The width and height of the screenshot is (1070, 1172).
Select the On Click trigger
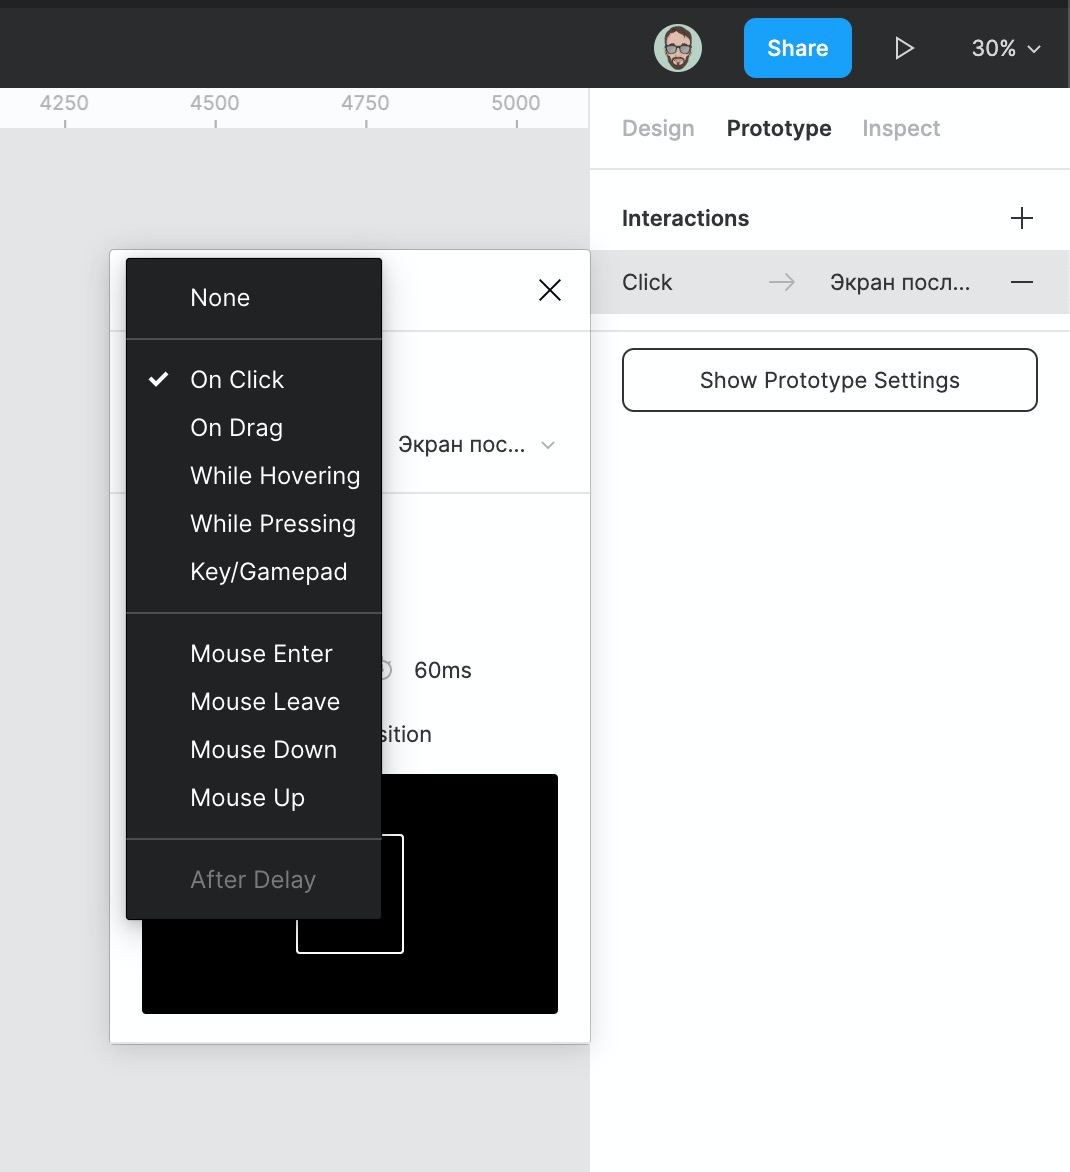point(254,380)
